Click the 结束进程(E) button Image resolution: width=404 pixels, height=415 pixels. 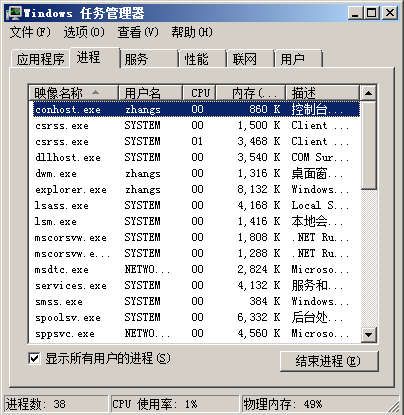coord(329,361)
